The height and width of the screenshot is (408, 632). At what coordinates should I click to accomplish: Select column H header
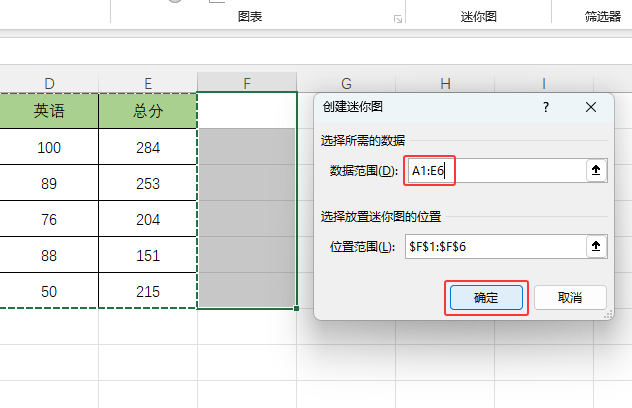[445, 83]
